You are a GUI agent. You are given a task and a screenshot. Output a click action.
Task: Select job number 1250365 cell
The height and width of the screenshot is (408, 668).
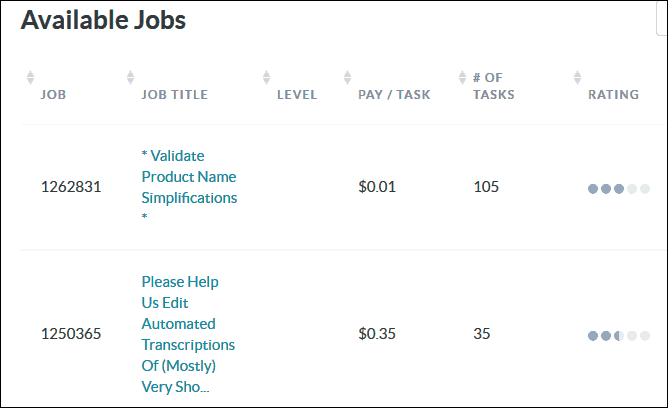pyautogui.click(x=71, y=334)
